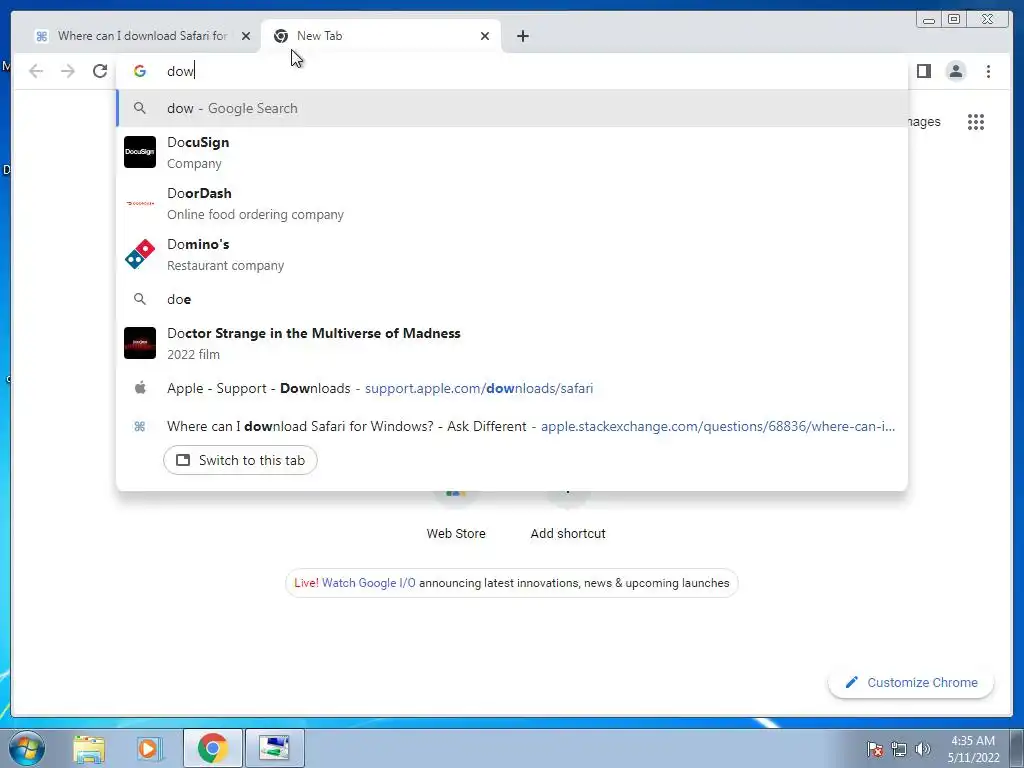Open Apple Support Downloads suggestion

click(x=512, y=389)
